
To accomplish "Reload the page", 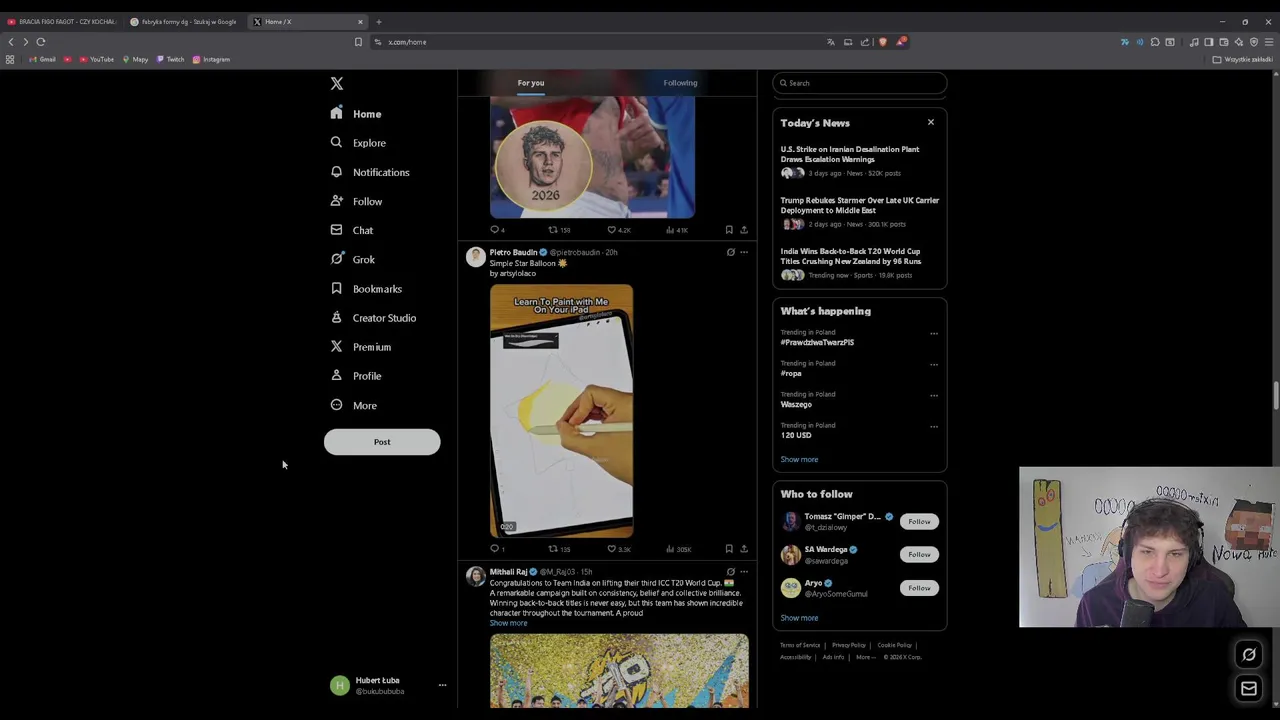I will [41, 42].
